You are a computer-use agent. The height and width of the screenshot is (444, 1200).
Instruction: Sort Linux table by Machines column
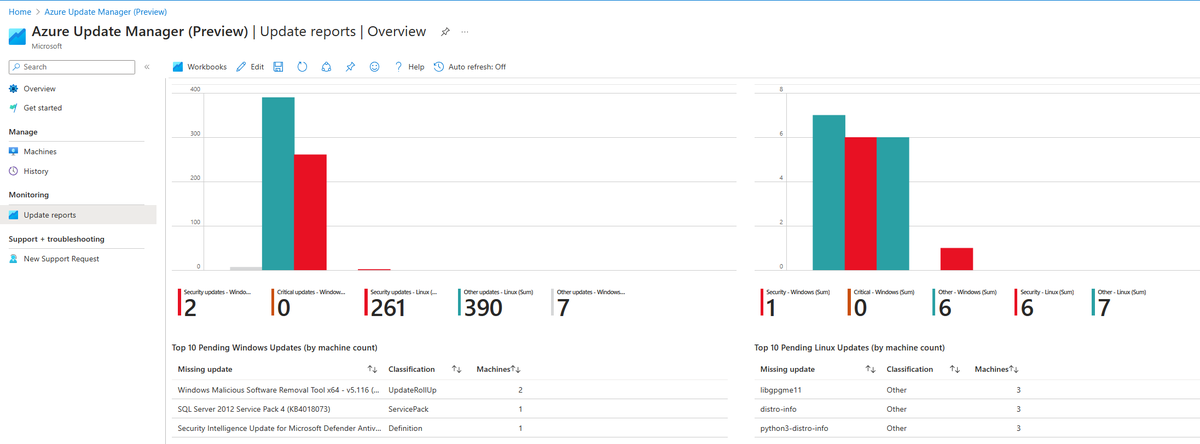(1016, 369)
